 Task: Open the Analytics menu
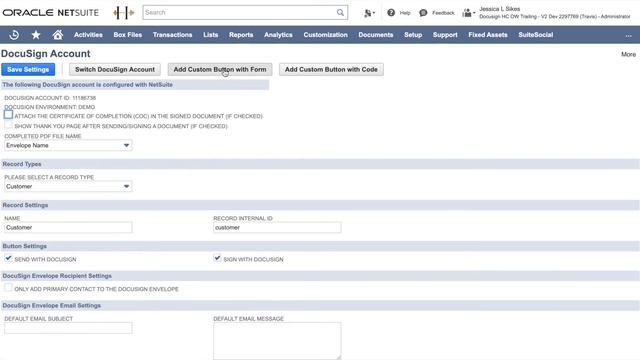[x=278, y=35]
